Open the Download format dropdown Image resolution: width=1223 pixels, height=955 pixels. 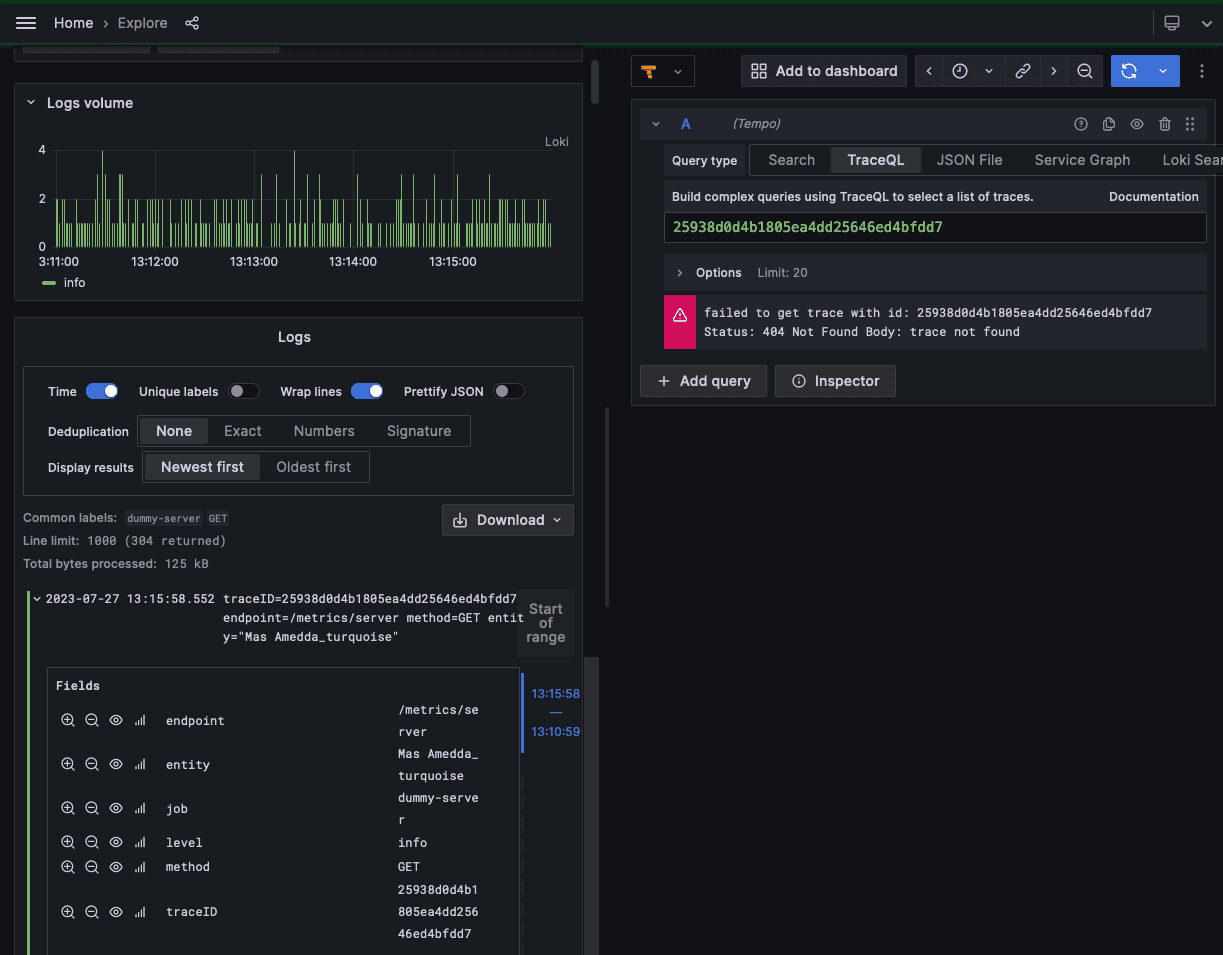click(556, 520)
